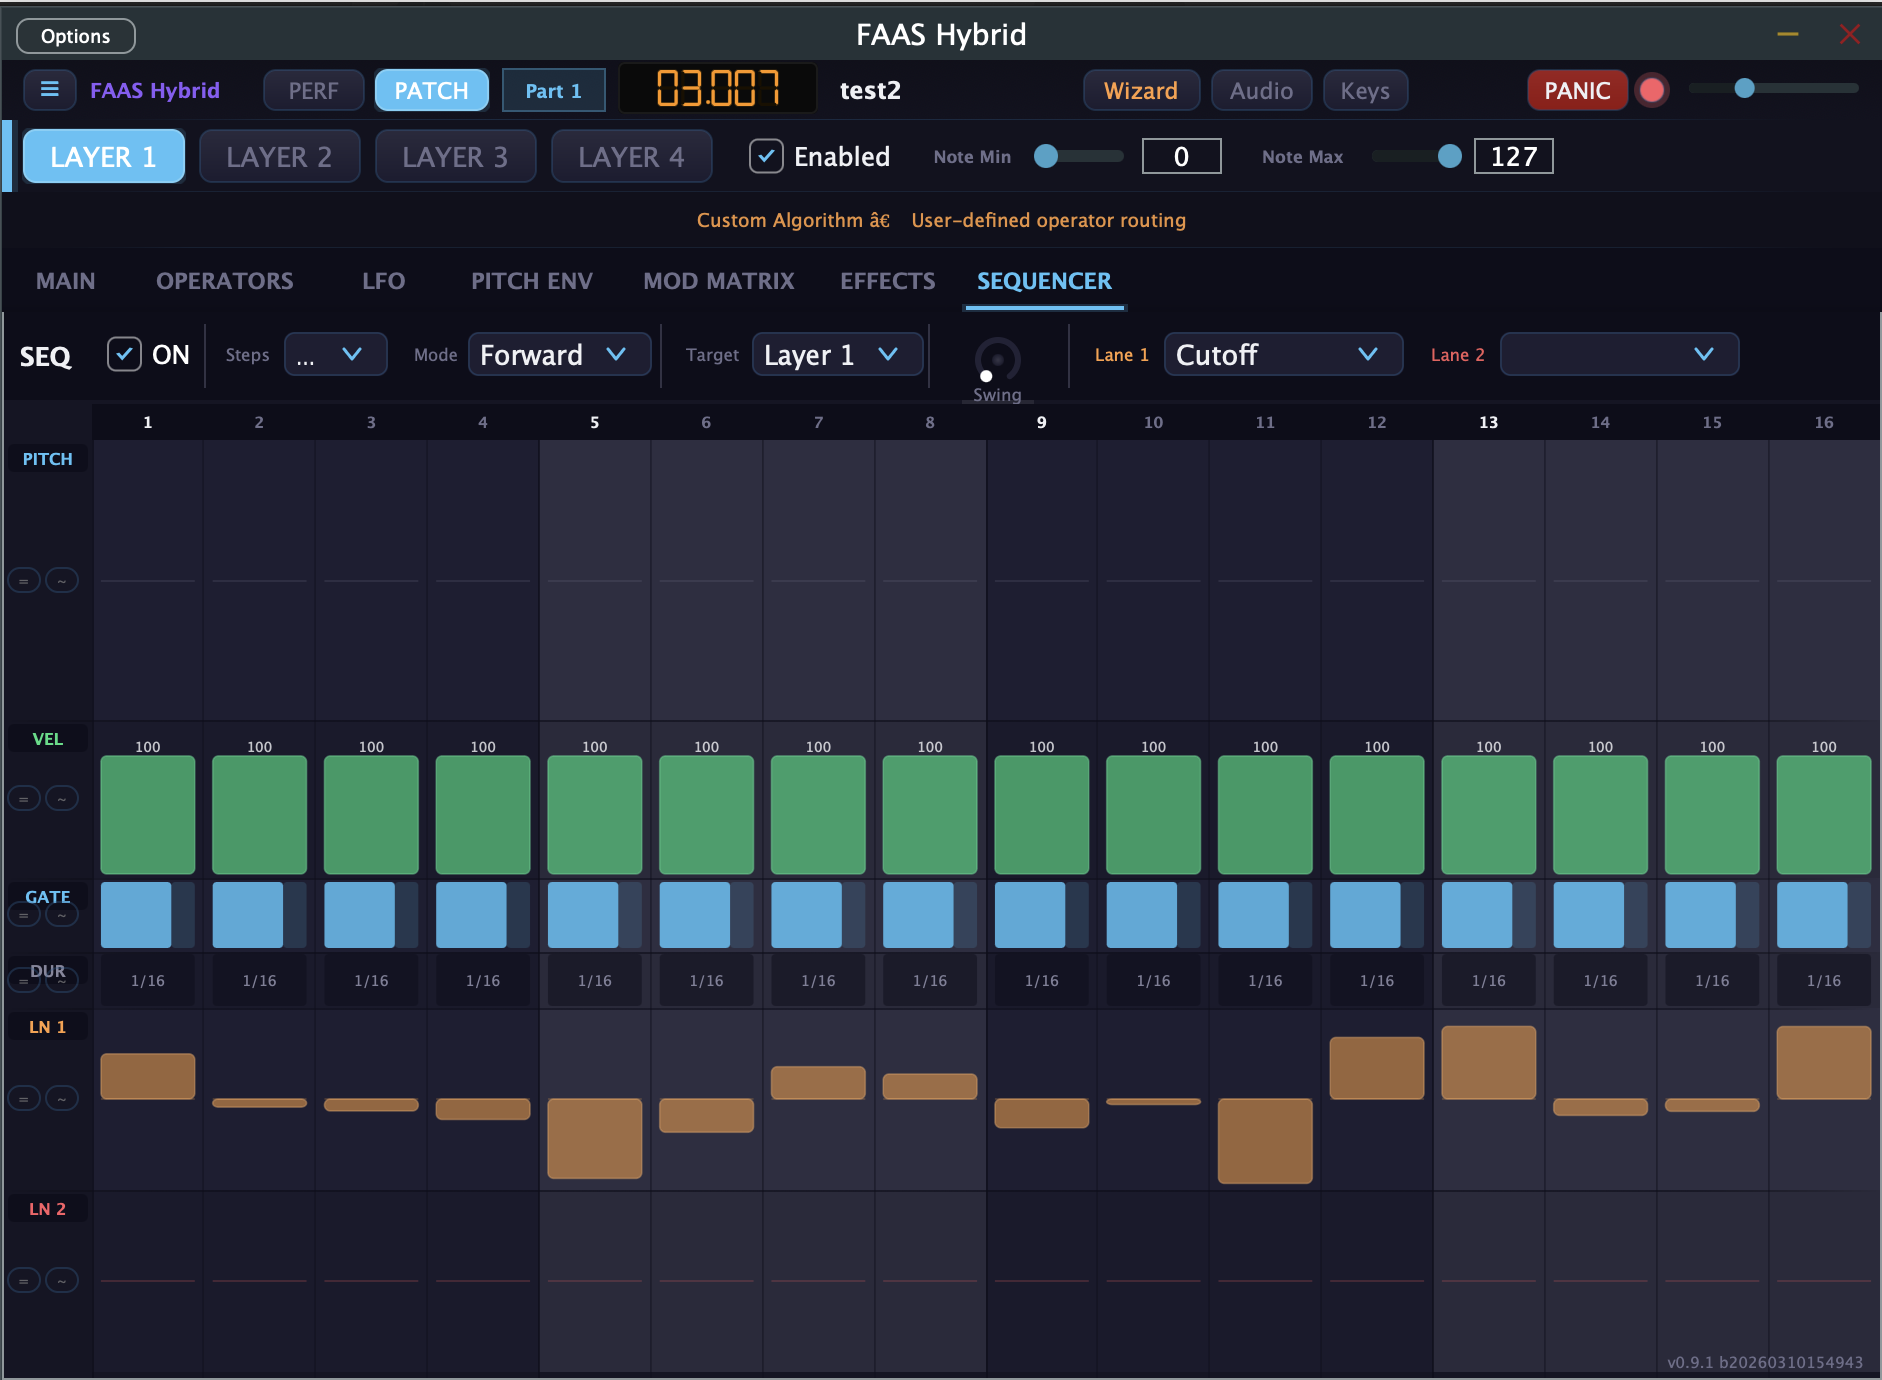Open the Mode dropdown showing Forward

point(559,354)
